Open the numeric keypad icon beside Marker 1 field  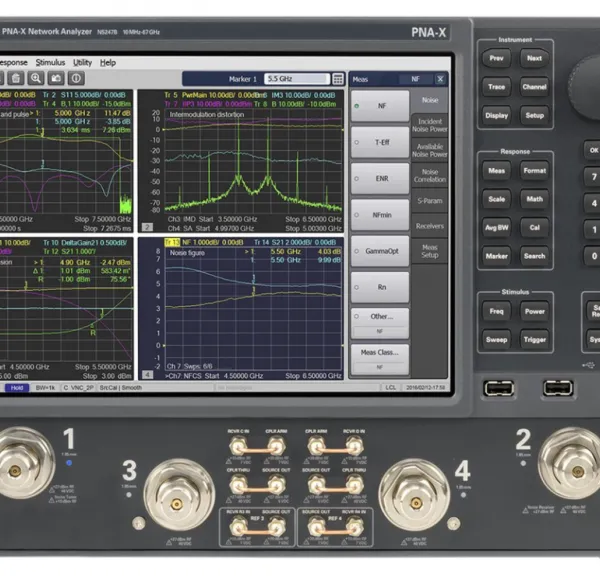tap(338, 79)
